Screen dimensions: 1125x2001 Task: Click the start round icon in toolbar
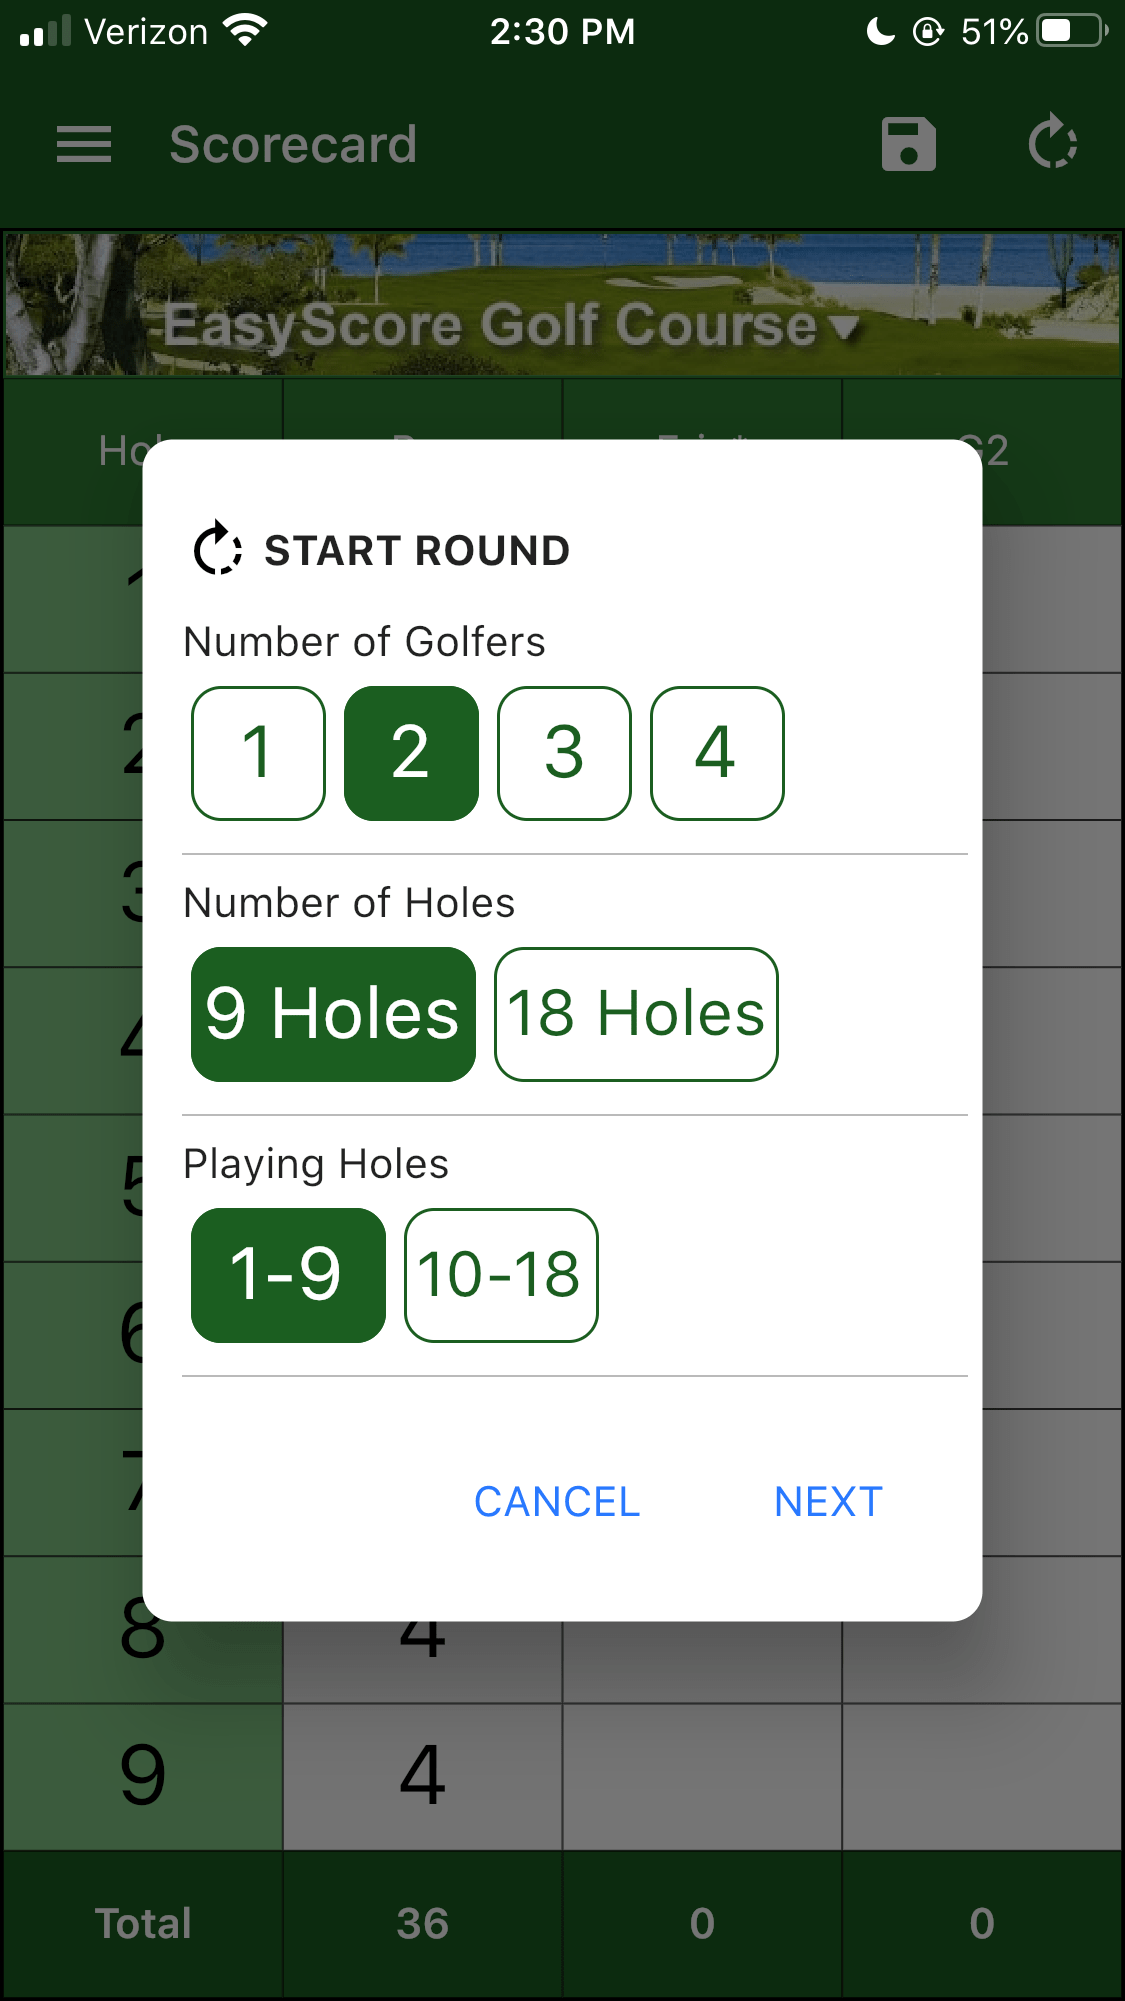[x=1055, y=143]
